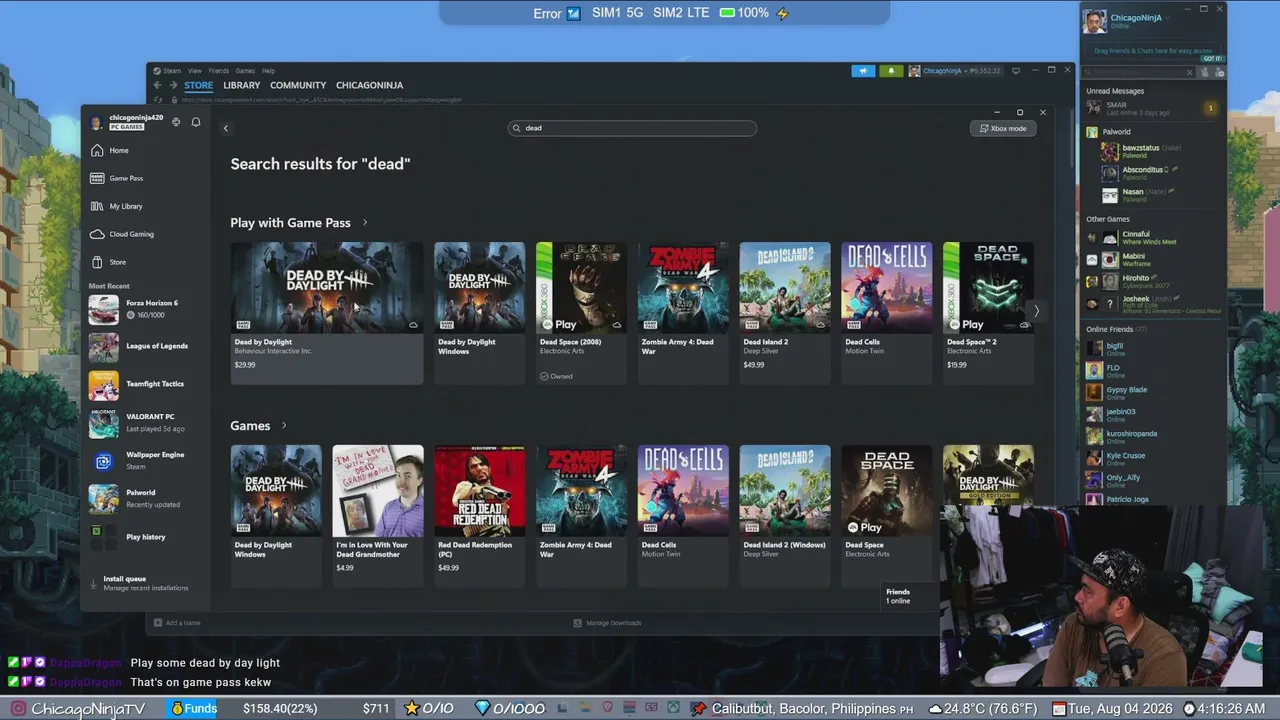Screen dimensions: 1280x720
Task: Open Xbox app notifications bell
Action: (x=196, y=122)
